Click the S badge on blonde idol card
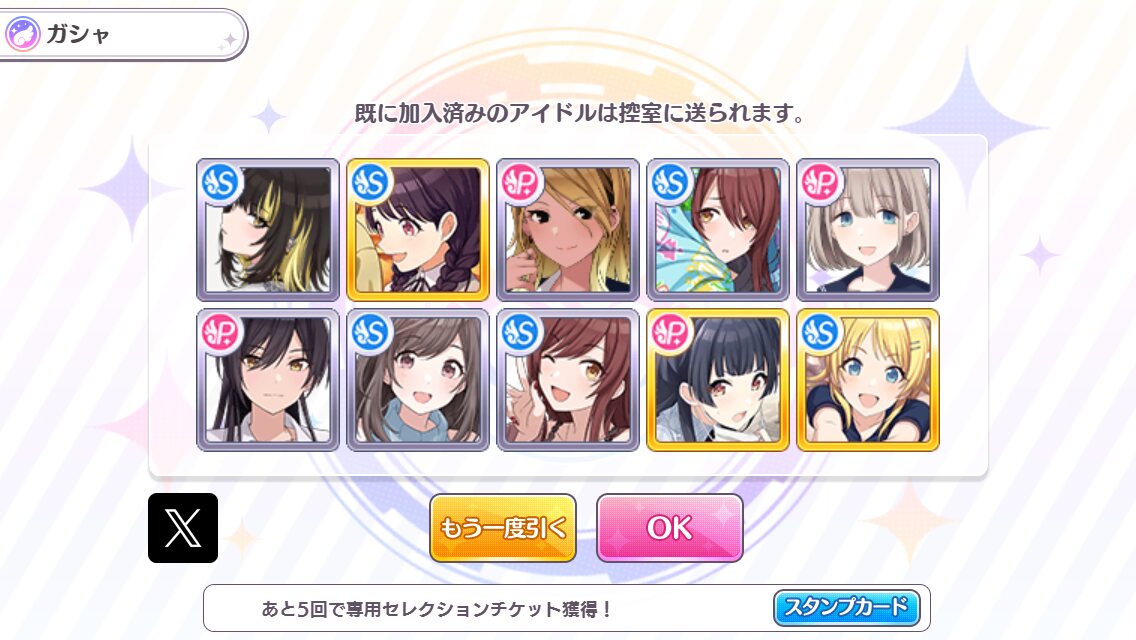 820,333
